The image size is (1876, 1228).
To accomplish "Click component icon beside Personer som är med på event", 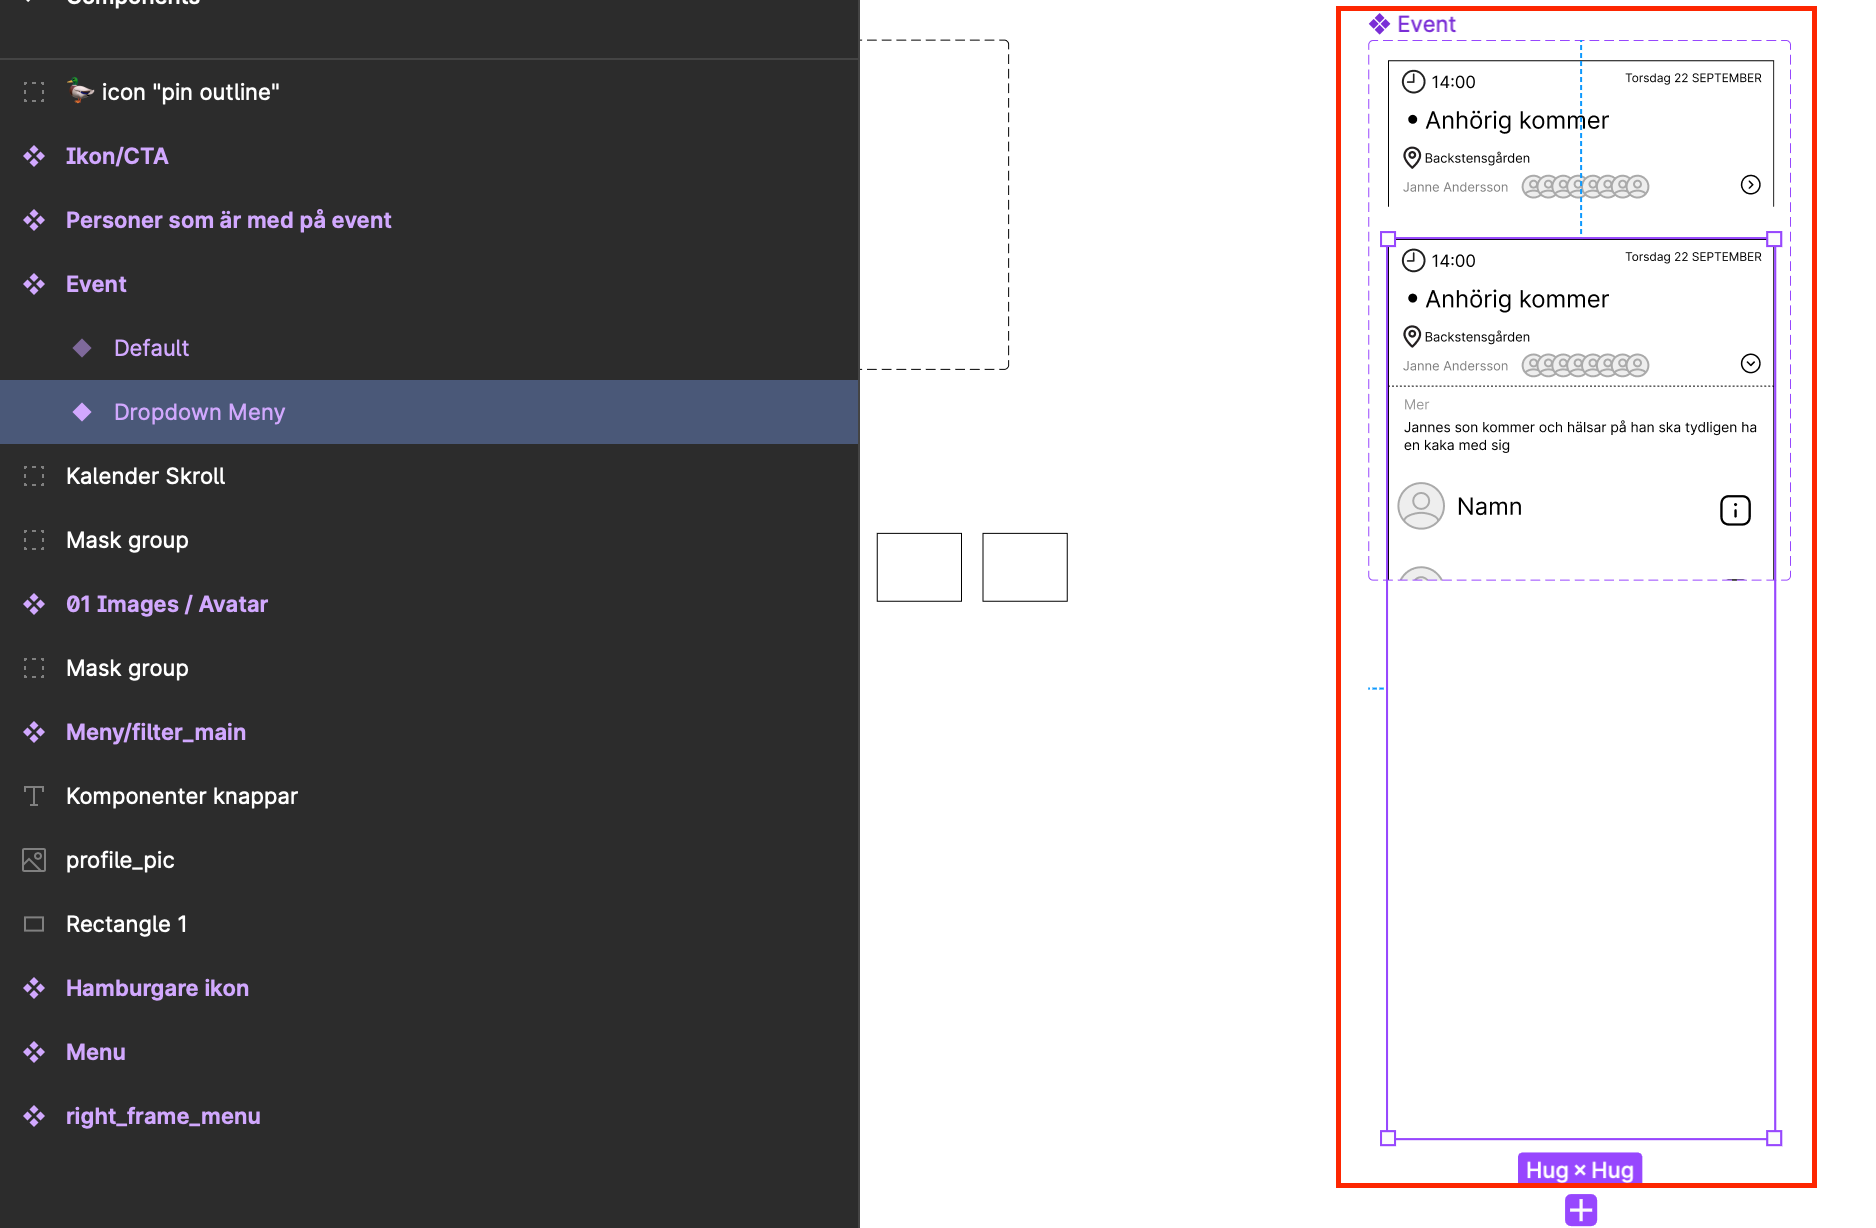I will pyautogui.click(x=34, y=220).
